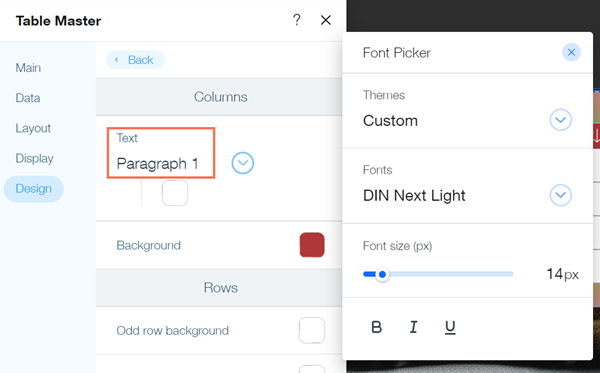The image size is (600, 373).
Task: Switch to the Main tab
Action: coord(28,68)
